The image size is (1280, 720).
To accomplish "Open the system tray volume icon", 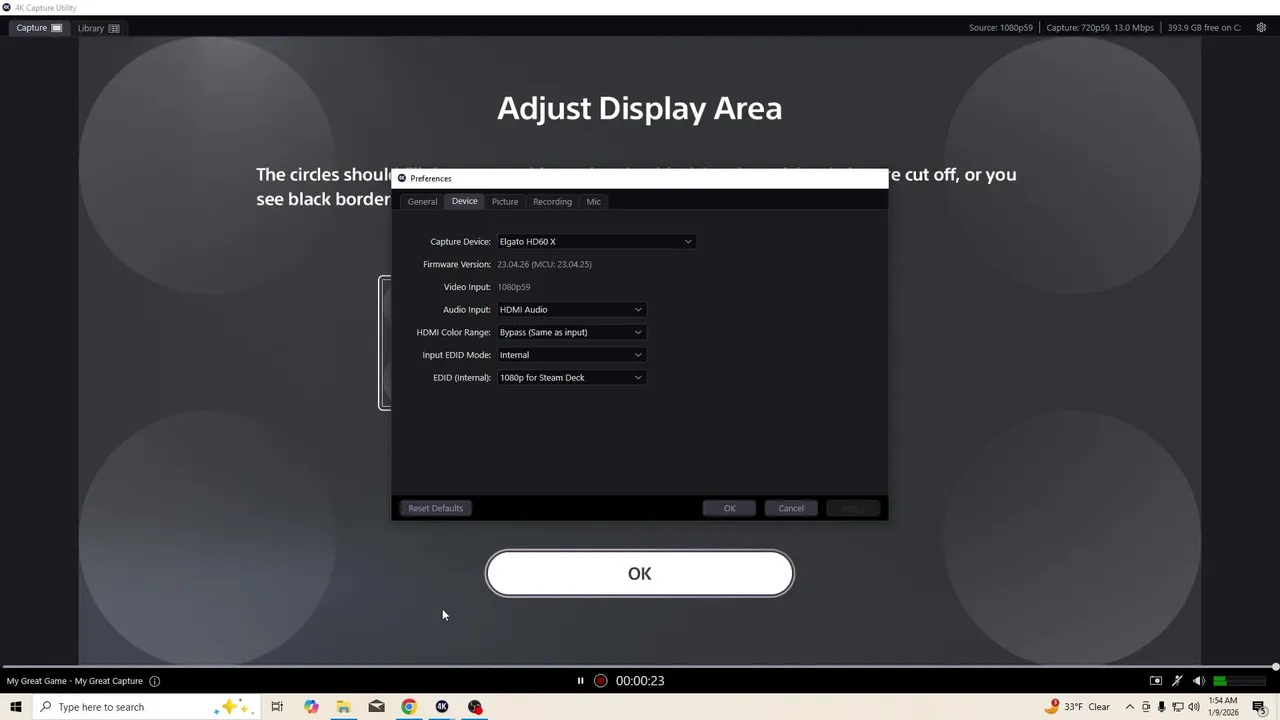I will [1194, 707].
